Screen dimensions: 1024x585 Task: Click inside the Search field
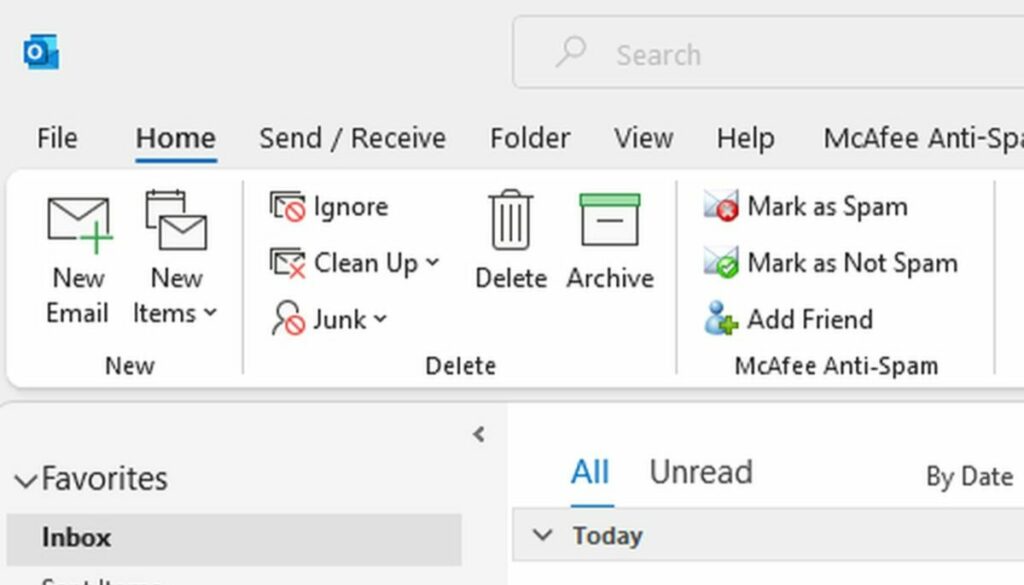point(700,54)
